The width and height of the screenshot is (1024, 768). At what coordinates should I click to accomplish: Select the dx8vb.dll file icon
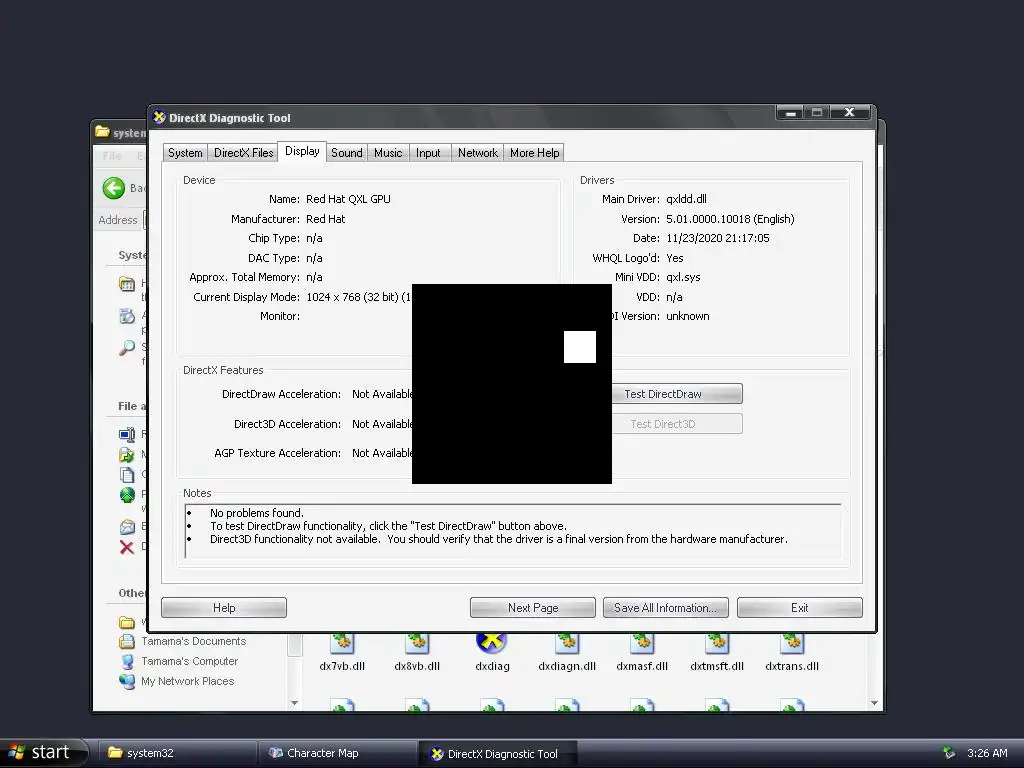tap(417, 643)
